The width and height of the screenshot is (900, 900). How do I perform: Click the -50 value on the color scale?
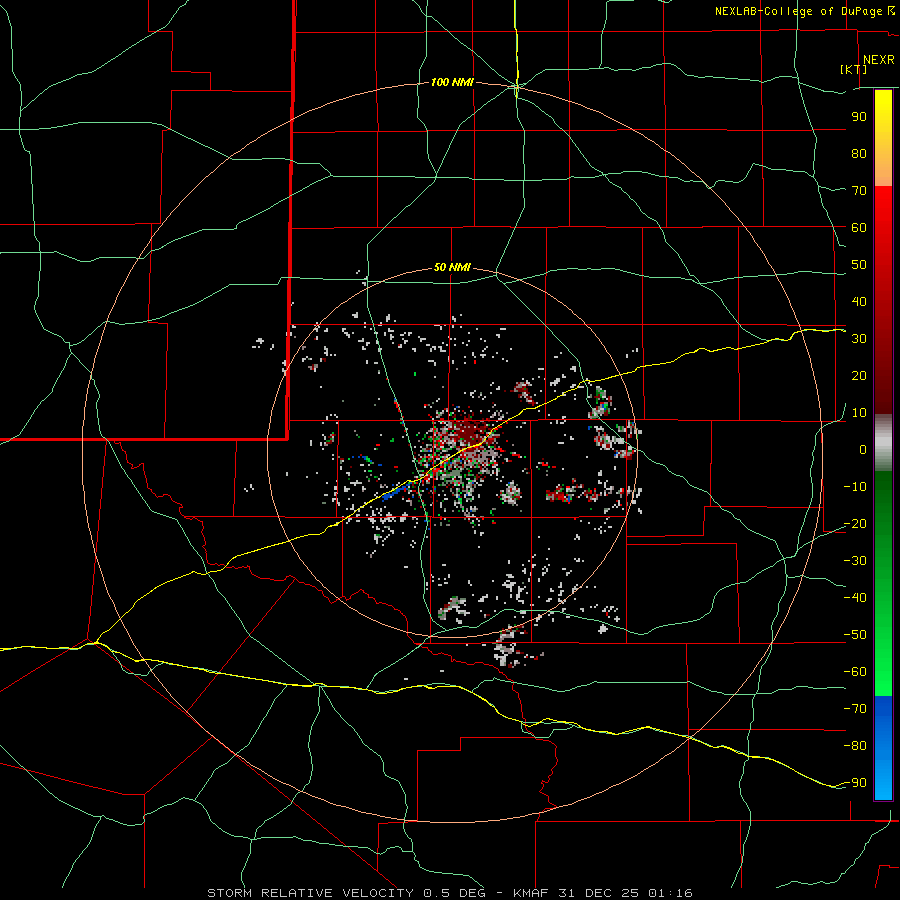tap(855, 635)
